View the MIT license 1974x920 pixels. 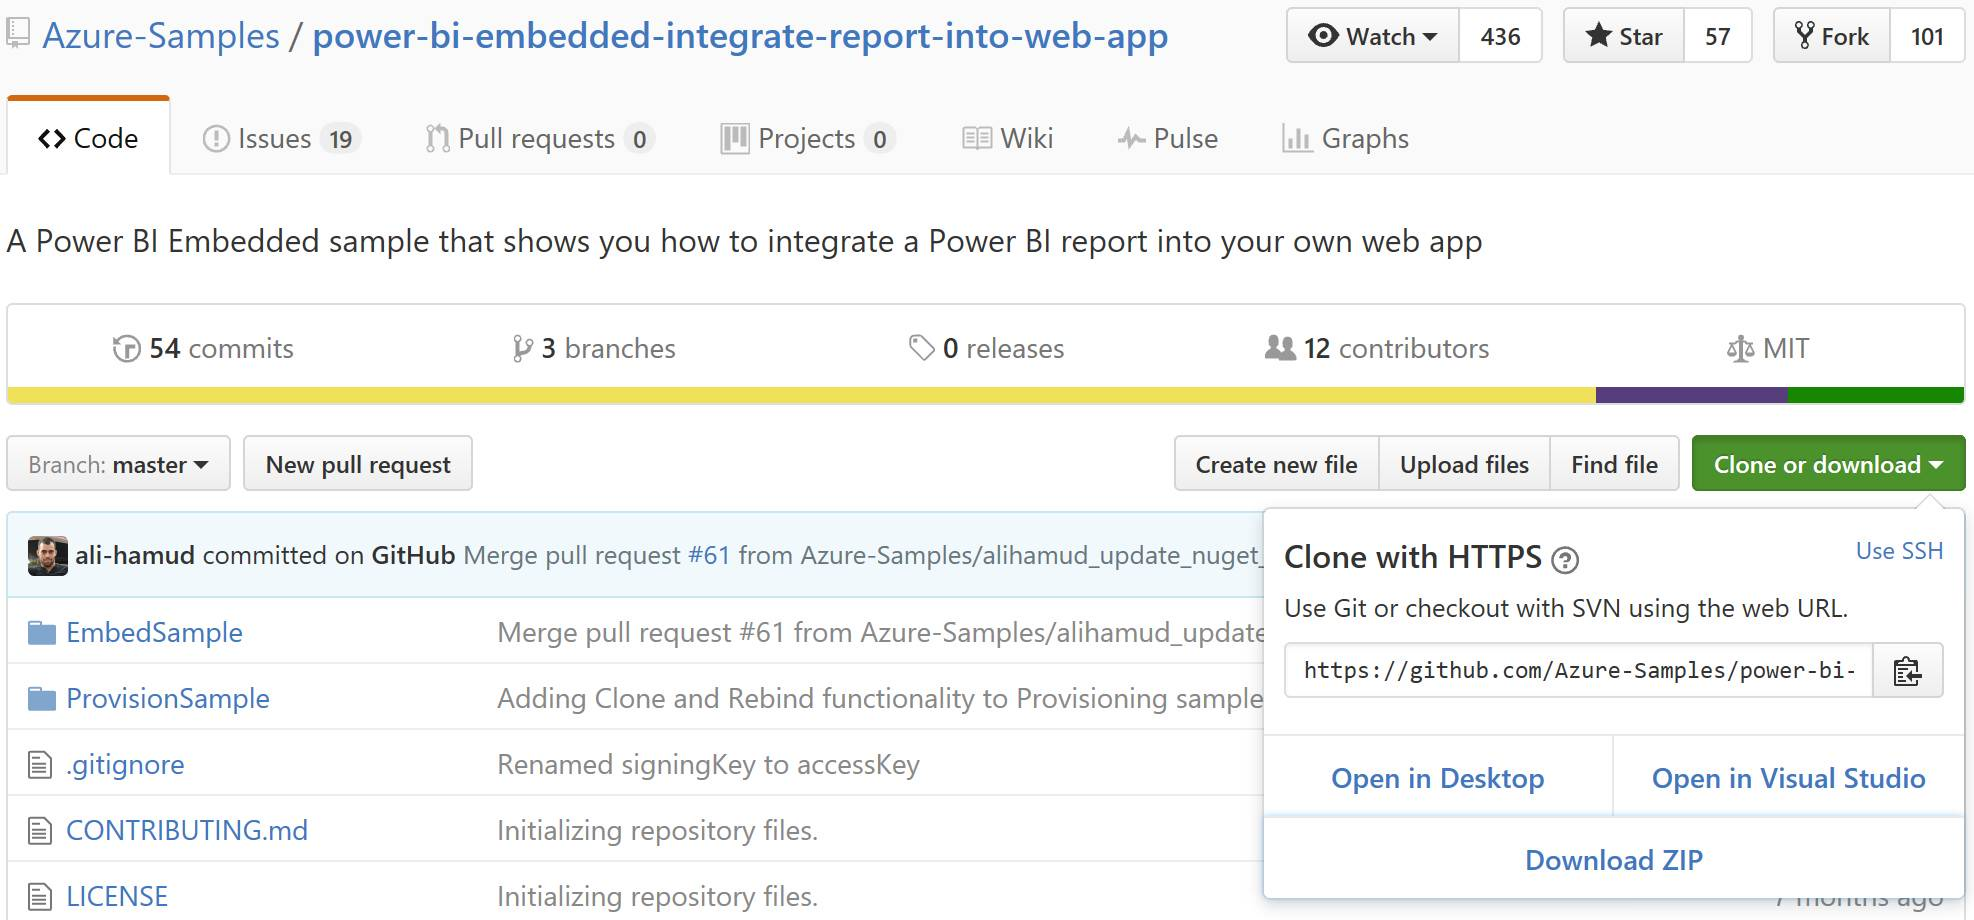pos(1768,348)
